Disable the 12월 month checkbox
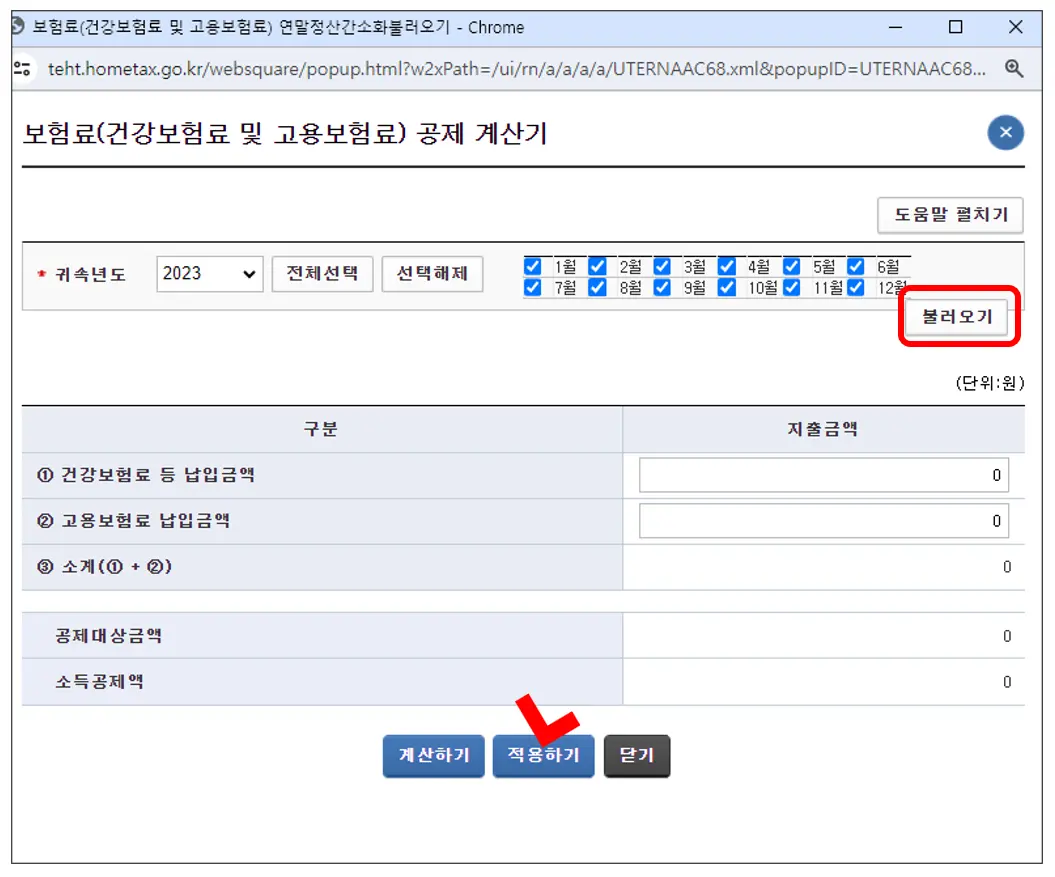The width and height of the screenshot is (1055, 877). tap(855, 287)
